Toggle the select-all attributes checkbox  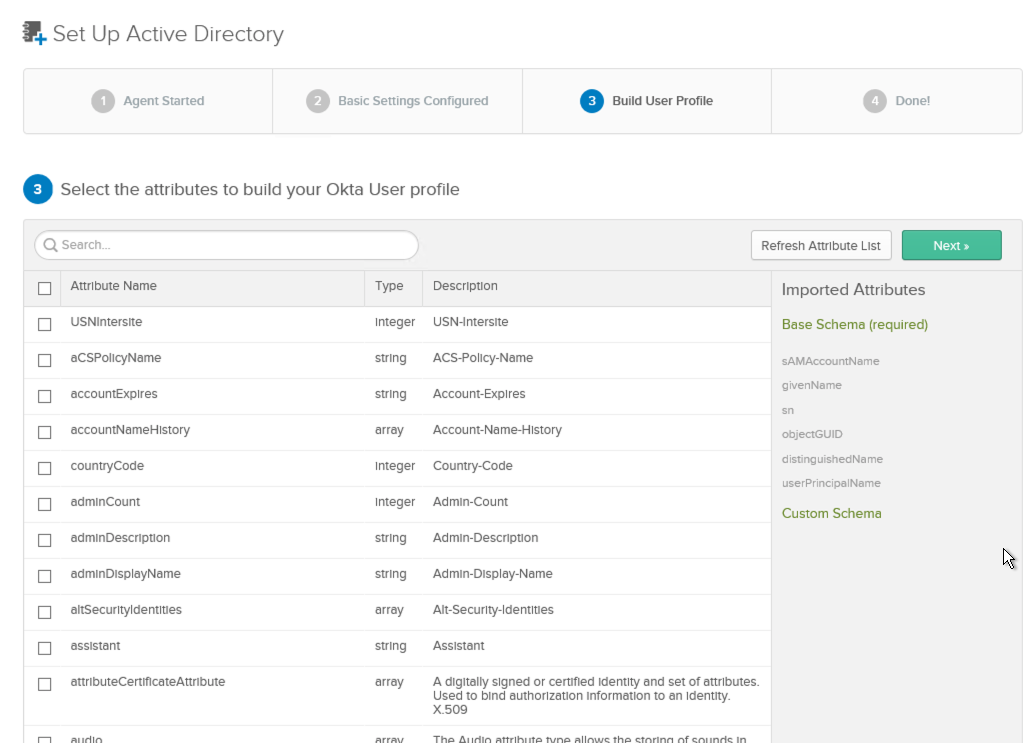coord(44,288)
